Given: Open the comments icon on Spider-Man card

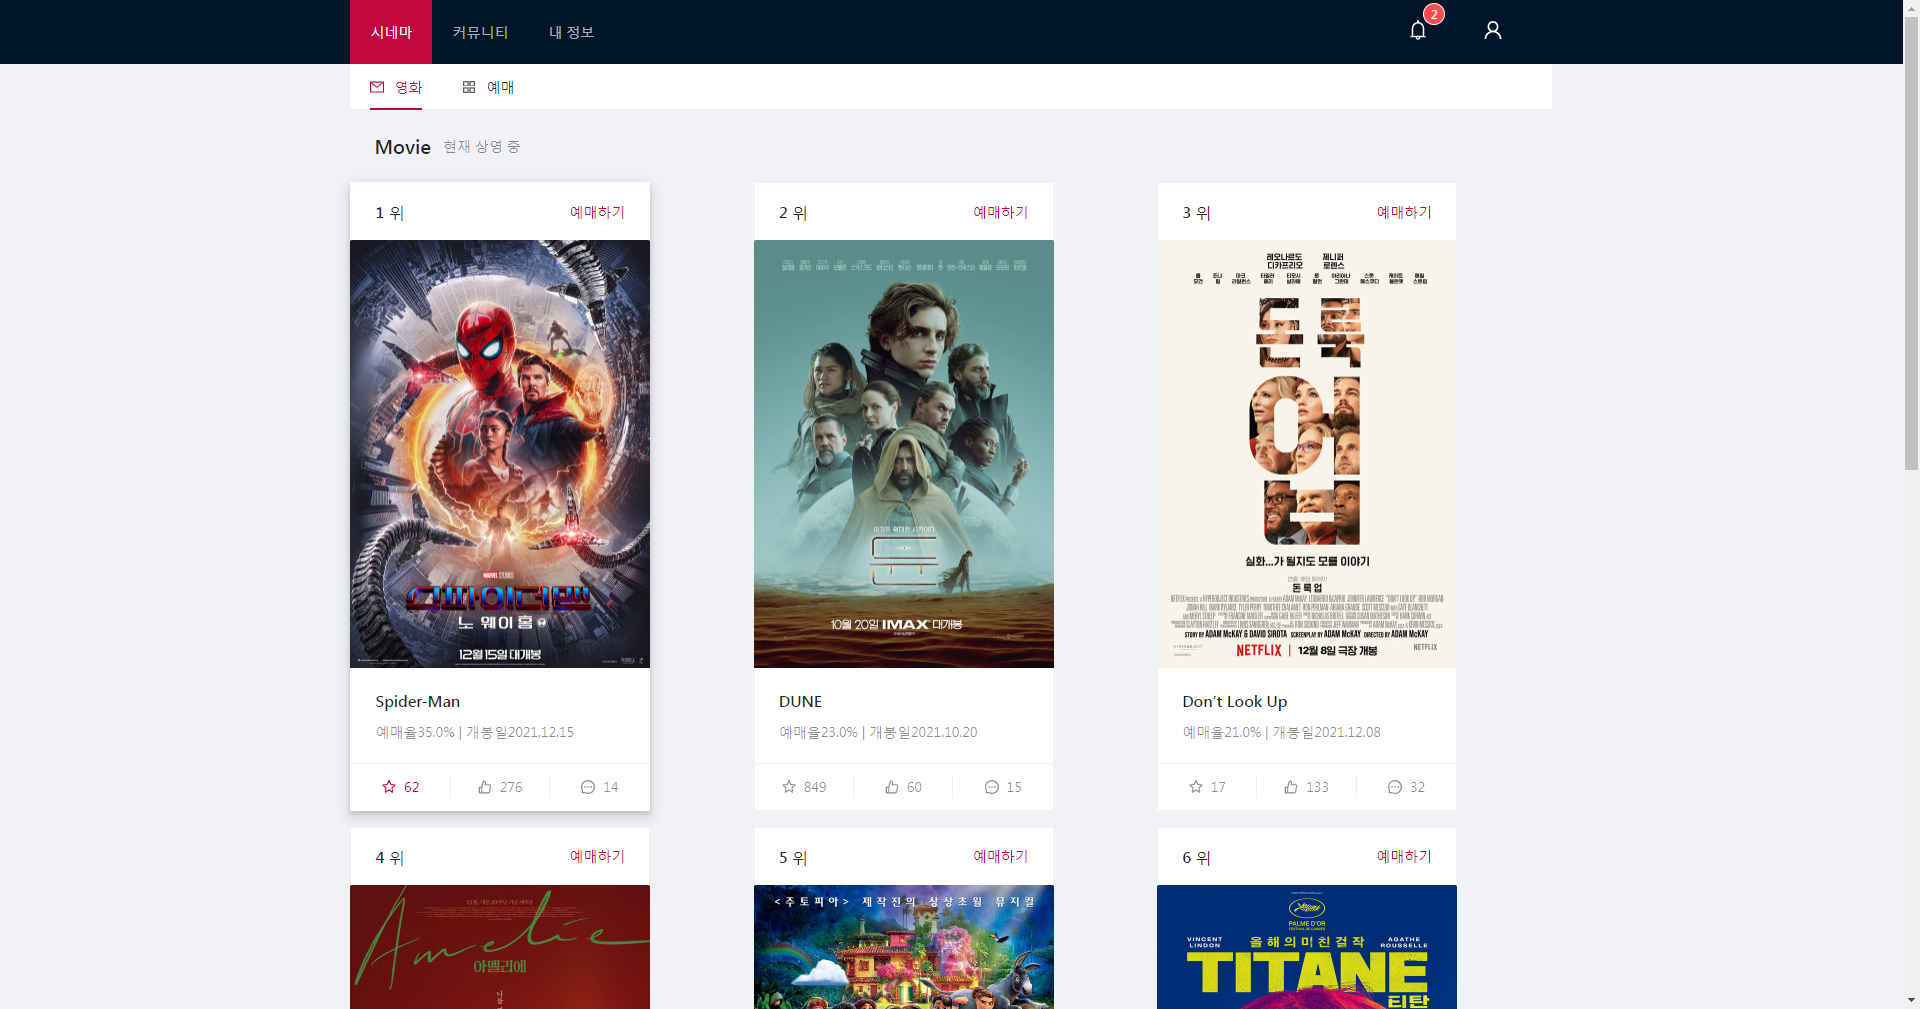Looking at the screenshot, I should point(588,787).
